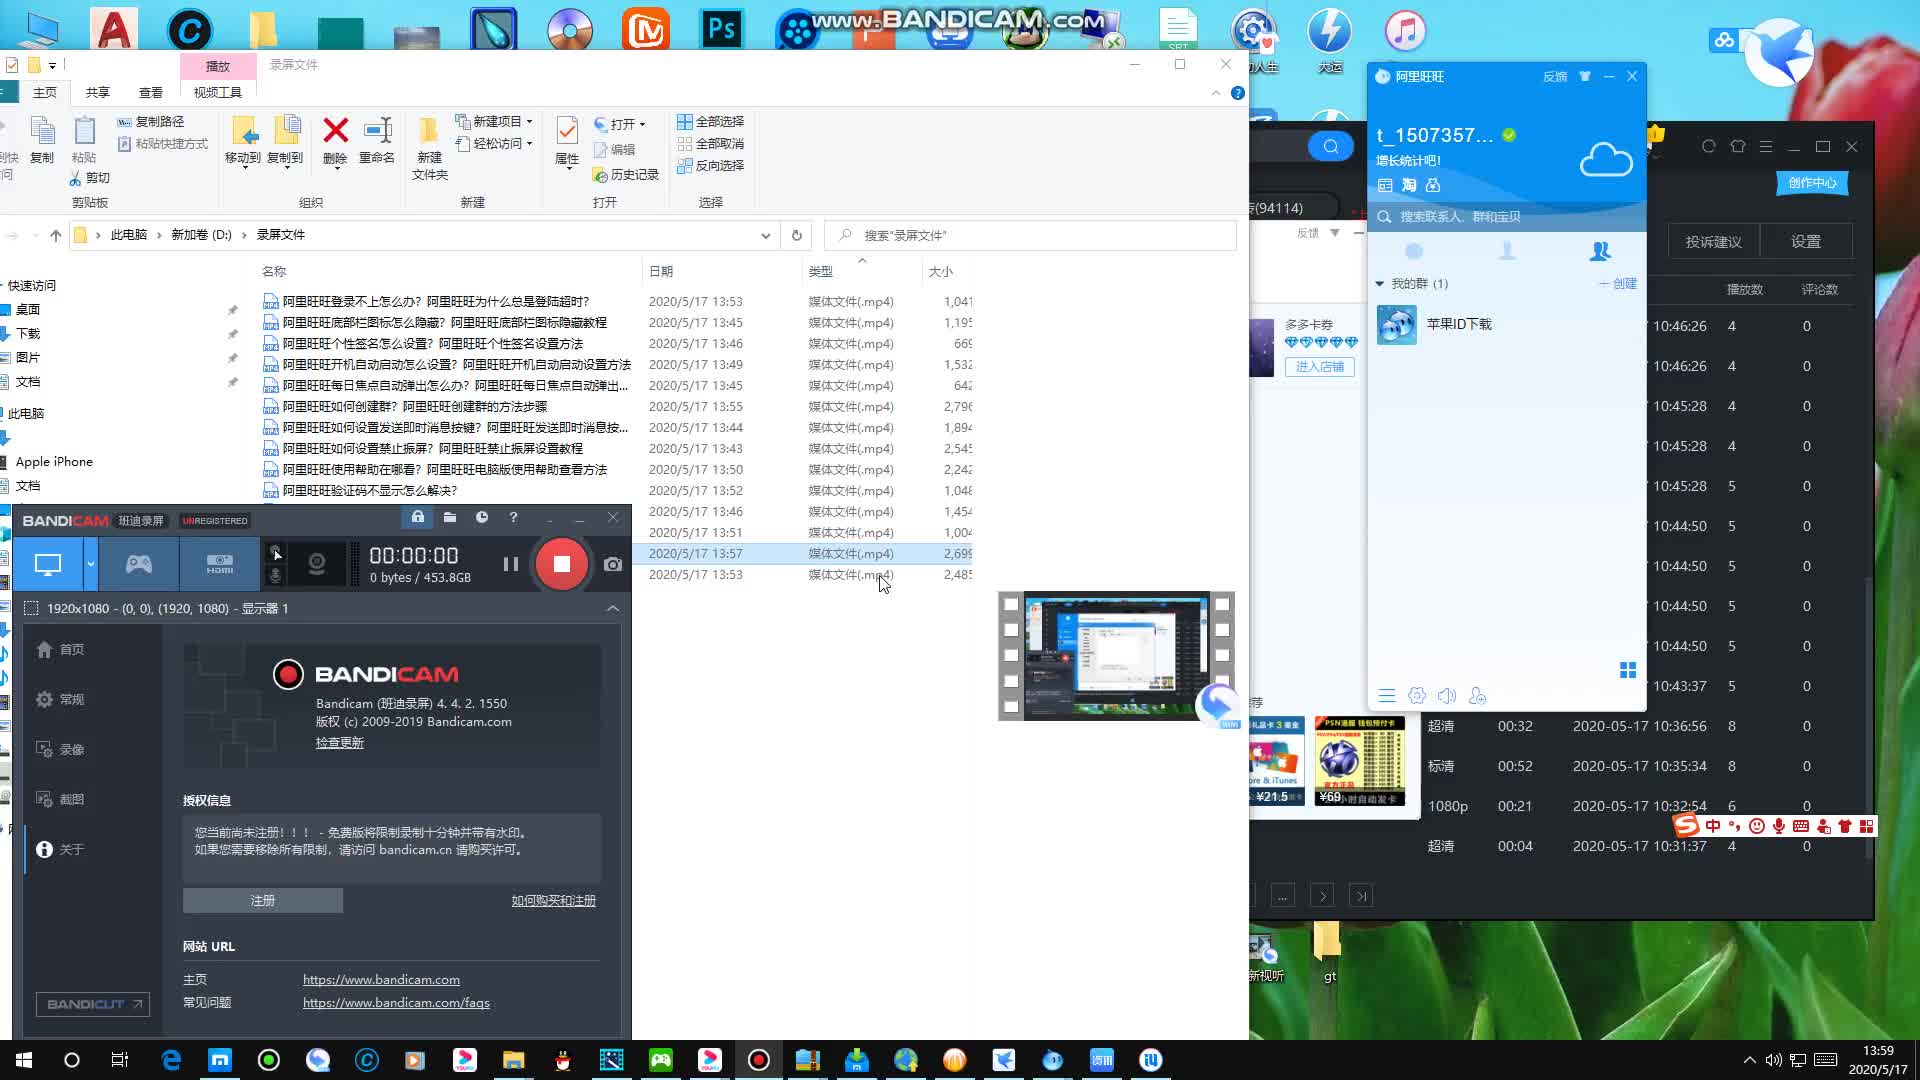Open the screen recording mode dropdown arrow
1920x1080 pixels.
tap(90, 563)
